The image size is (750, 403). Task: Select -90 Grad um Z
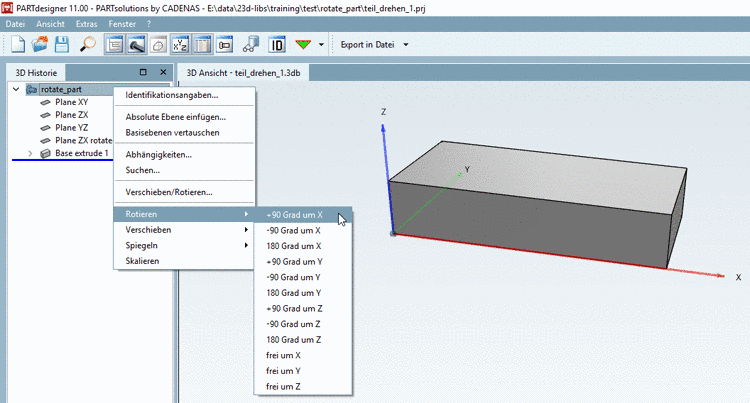[x=303, y=324]
